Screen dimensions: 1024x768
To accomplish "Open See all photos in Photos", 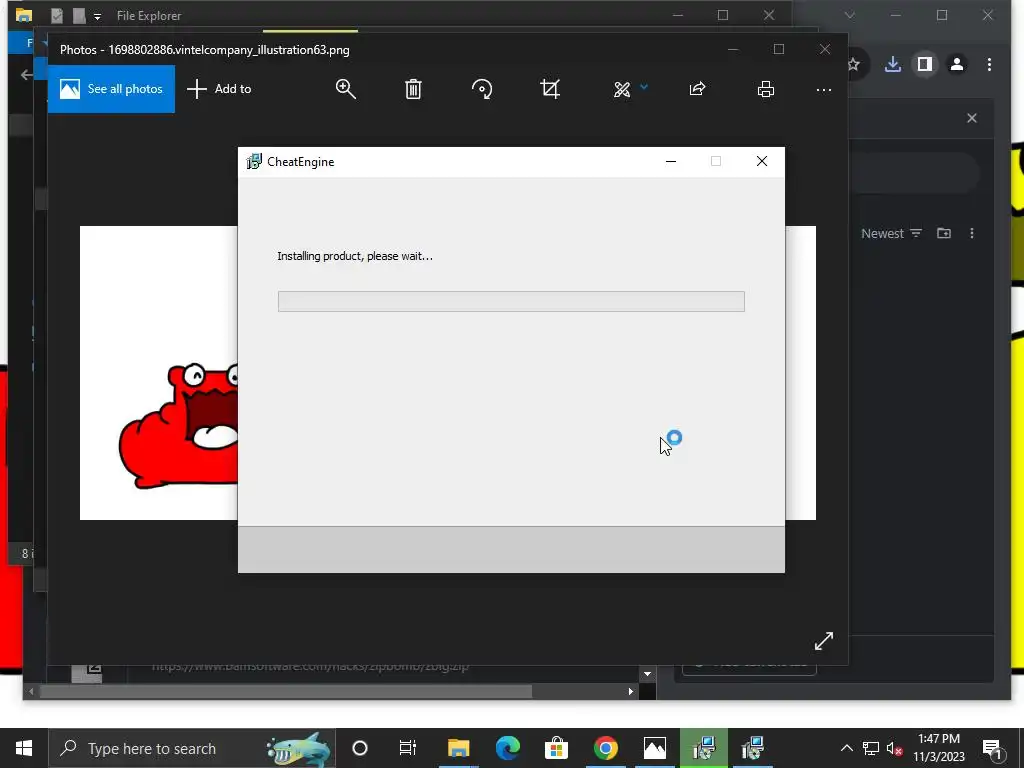I will (111, 89).
